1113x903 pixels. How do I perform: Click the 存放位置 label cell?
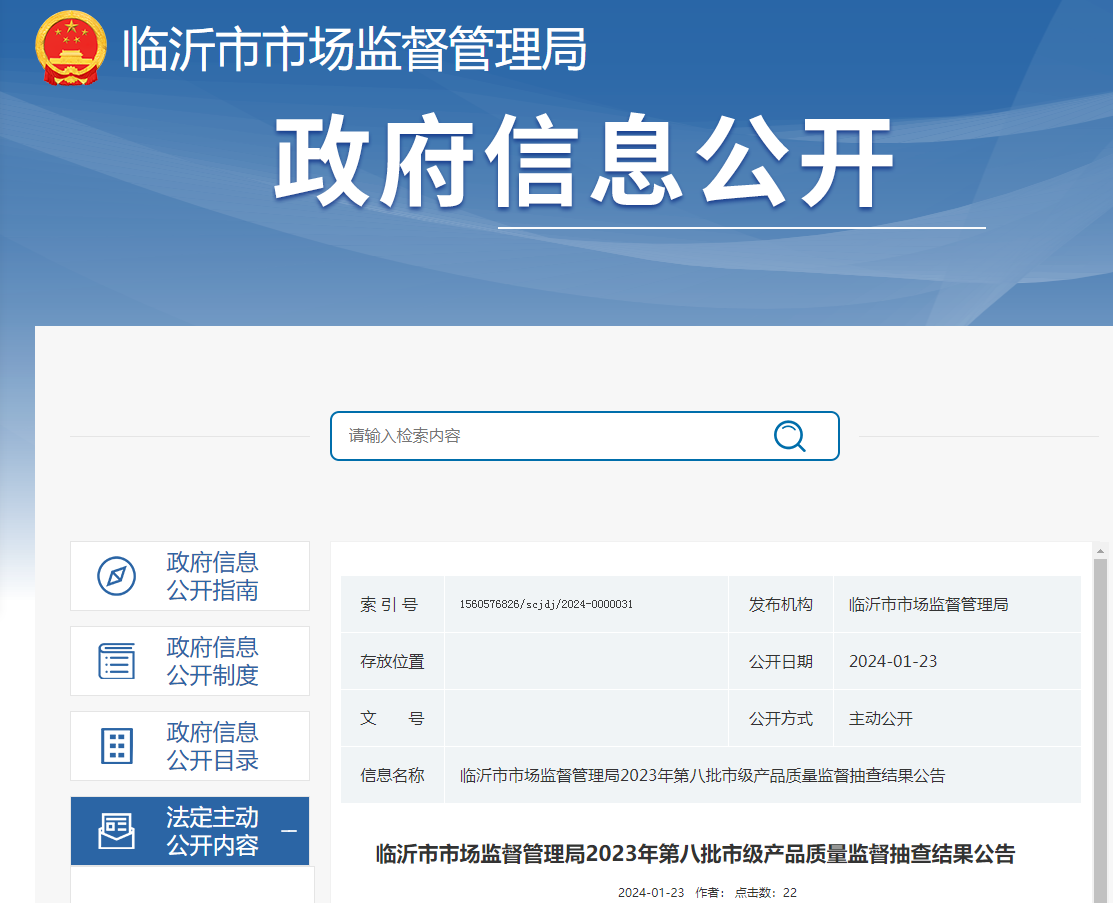pos(393,661)
